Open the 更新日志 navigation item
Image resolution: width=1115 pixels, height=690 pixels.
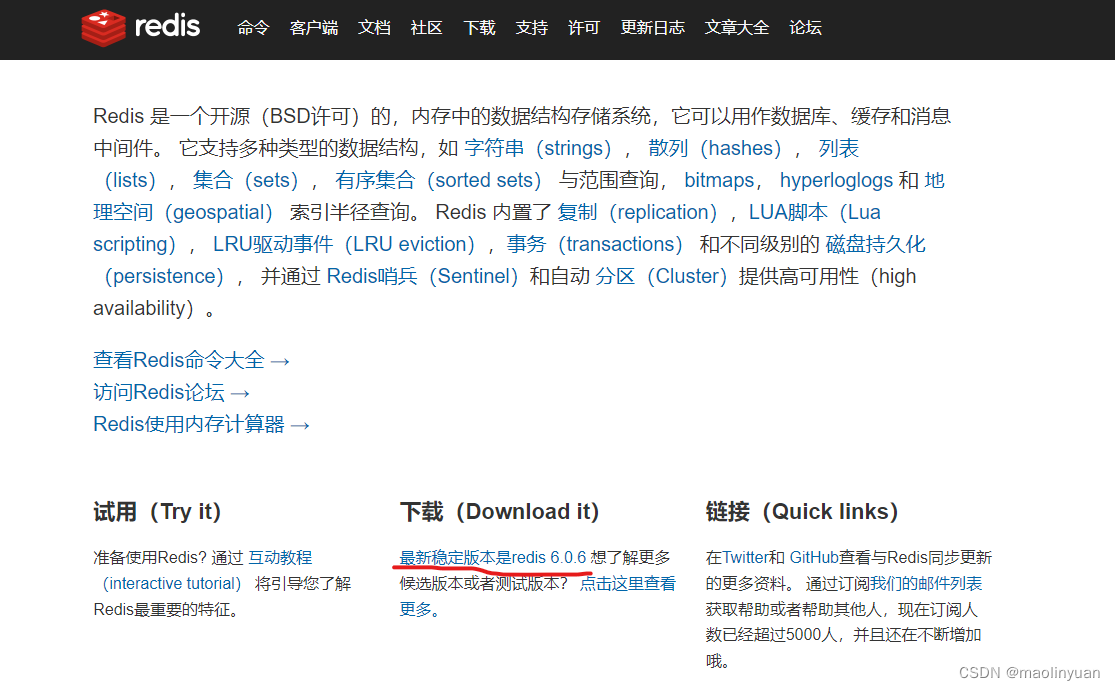pos(652,28)
